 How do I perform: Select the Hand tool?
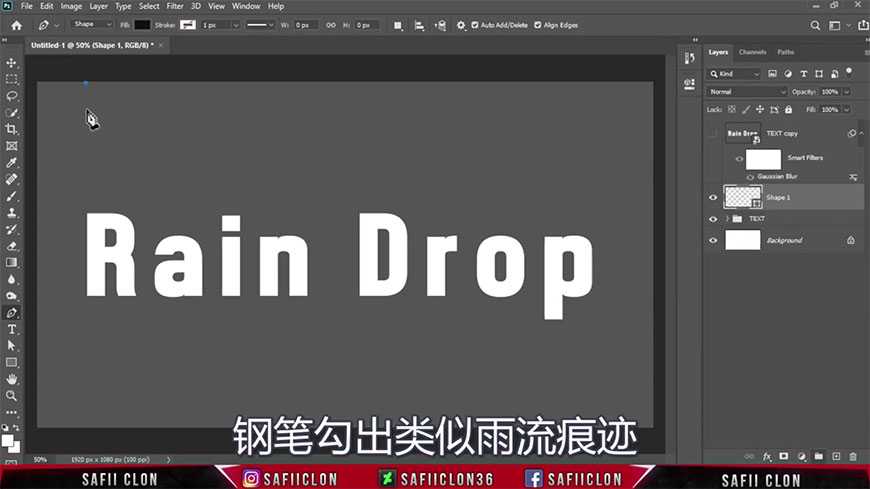coord(11,379)
